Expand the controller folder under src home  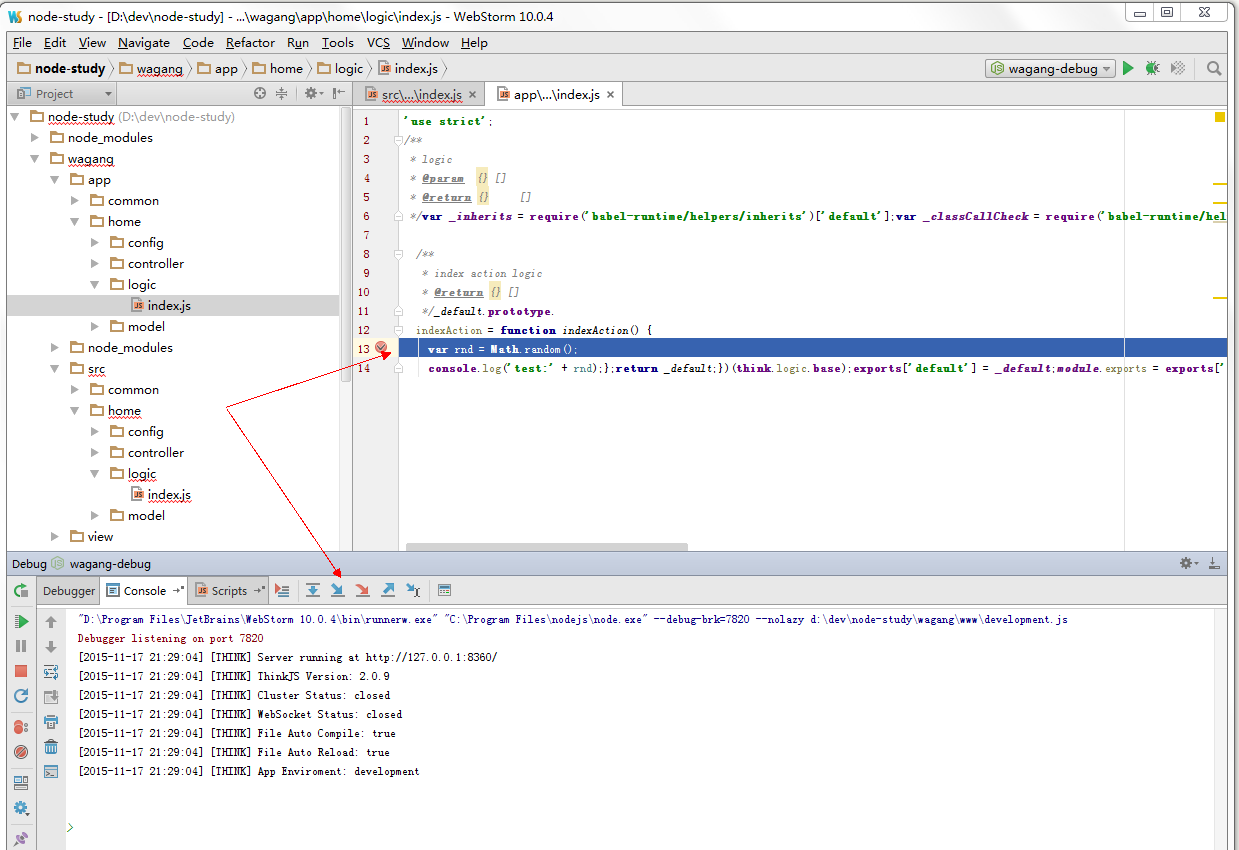[x=95, y=452]
